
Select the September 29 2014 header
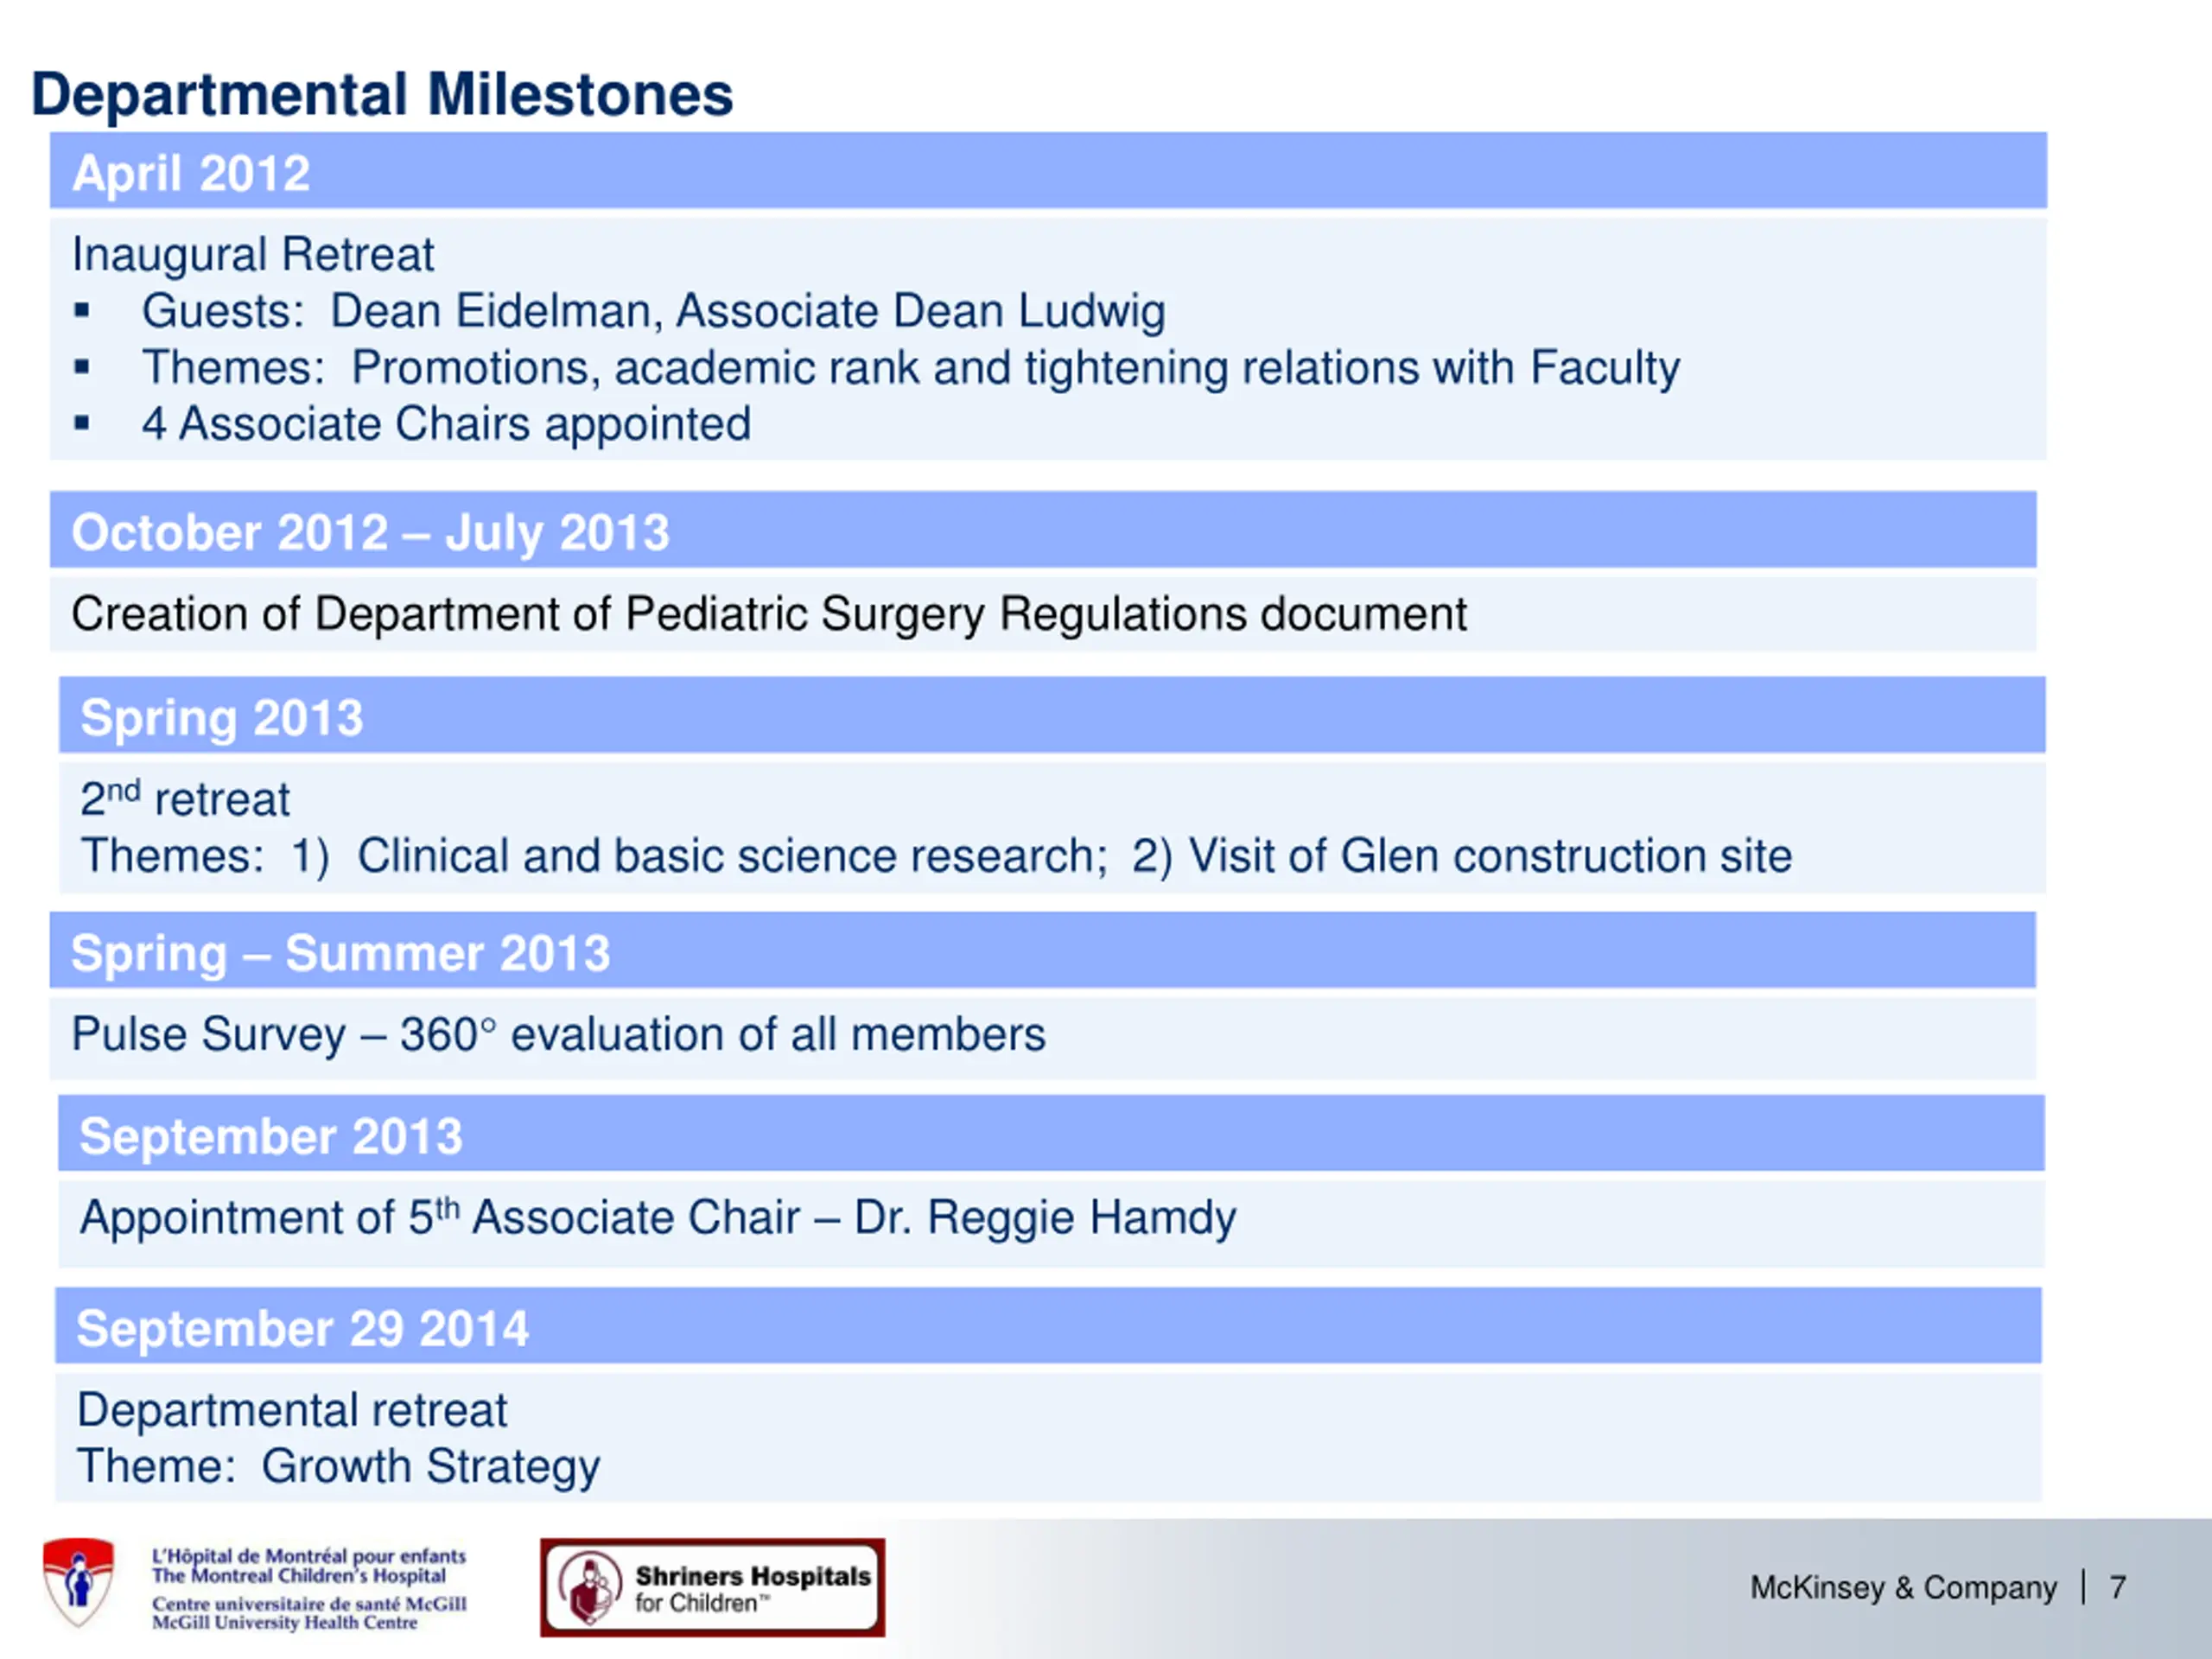point(1048,1326)
